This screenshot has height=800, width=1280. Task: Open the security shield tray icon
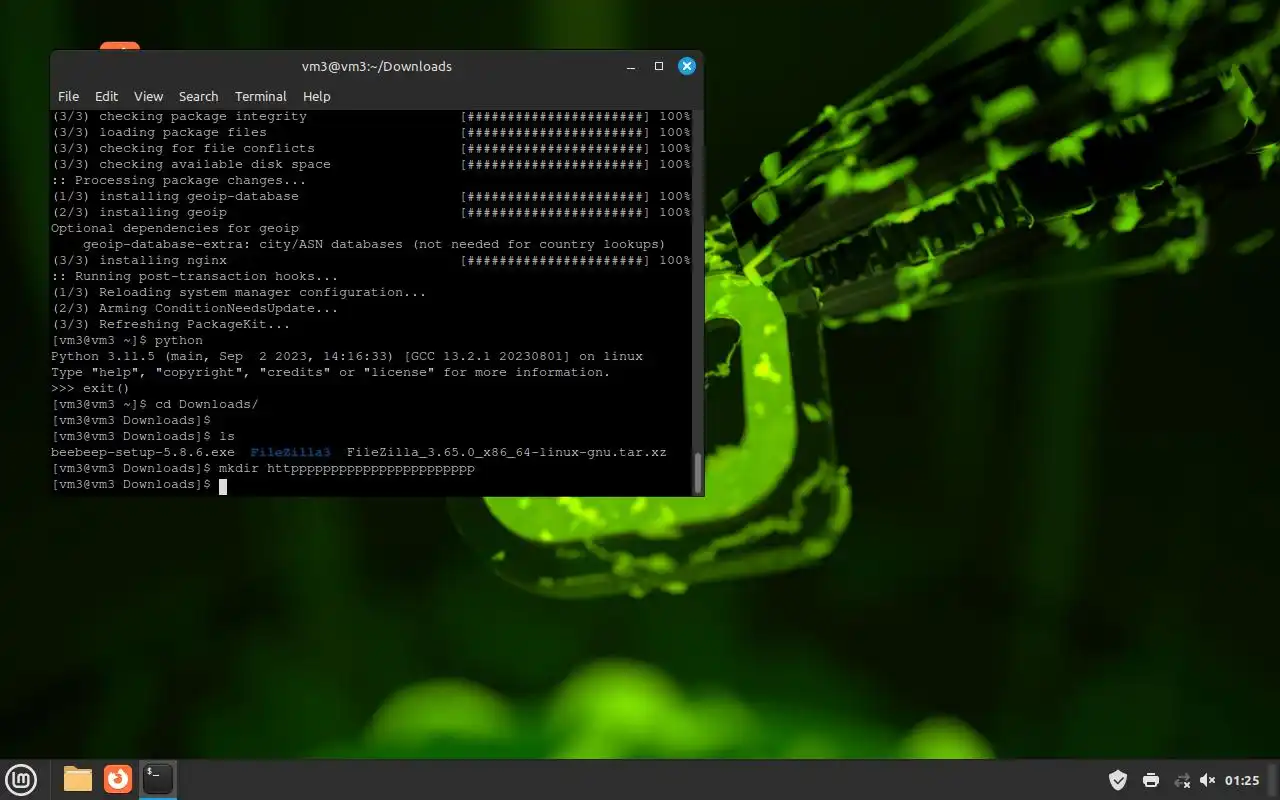point(1118,780)
